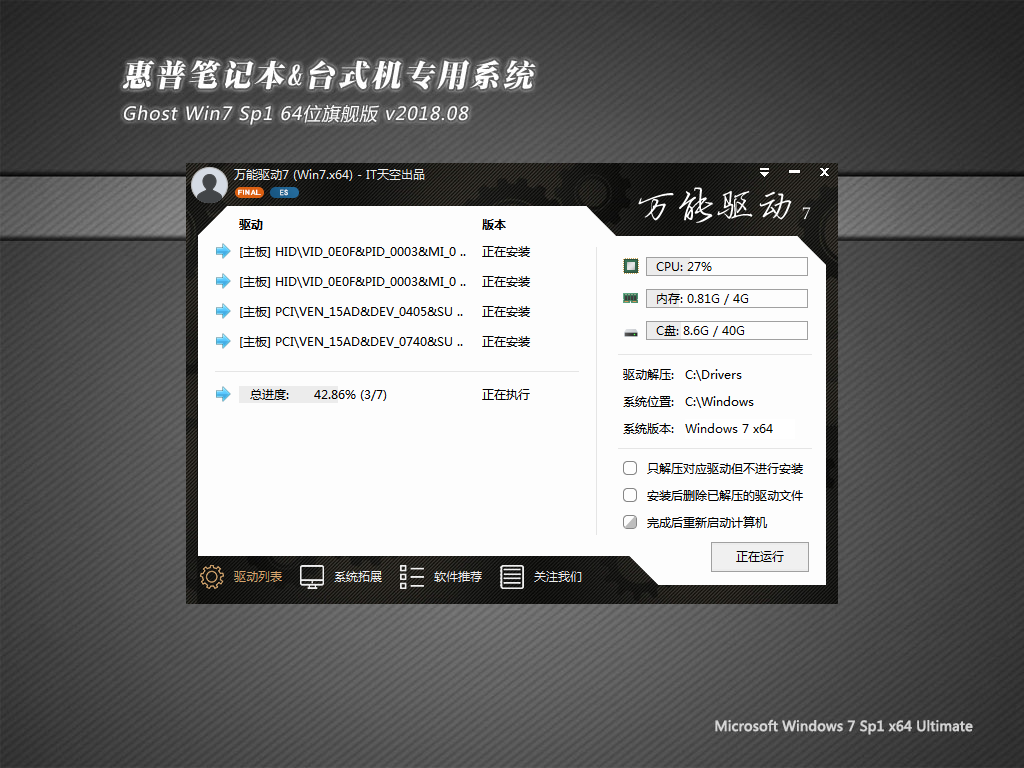
Task: Click the C:\Drivers extraction path
Action: tap(713, 375)
